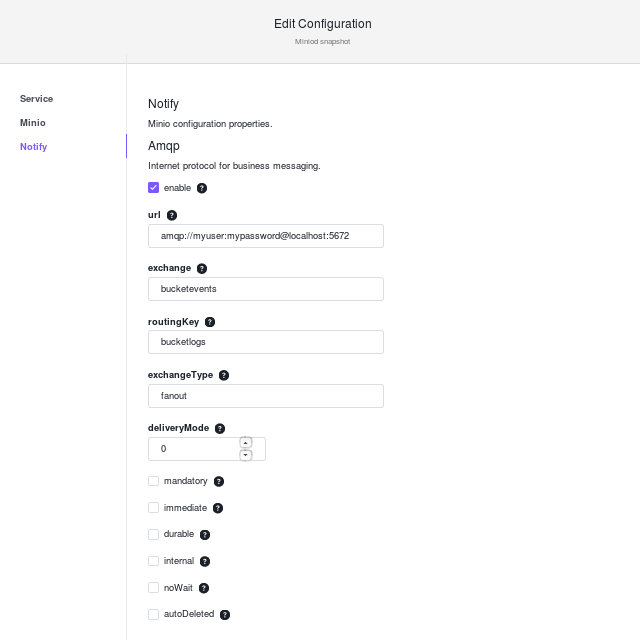Check the immediate option

click(x=153, y=508)
